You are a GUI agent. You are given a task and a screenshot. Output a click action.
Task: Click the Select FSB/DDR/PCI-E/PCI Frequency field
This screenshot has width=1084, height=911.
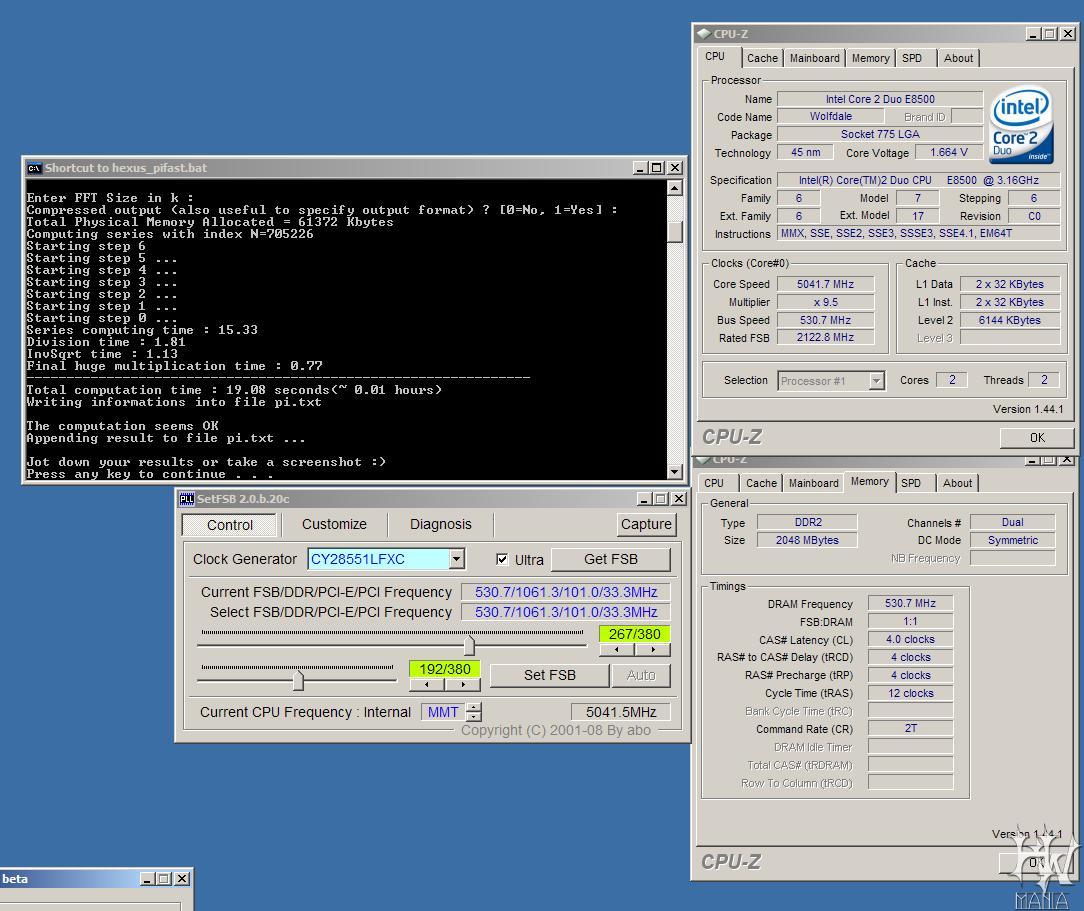coord(566,612)
